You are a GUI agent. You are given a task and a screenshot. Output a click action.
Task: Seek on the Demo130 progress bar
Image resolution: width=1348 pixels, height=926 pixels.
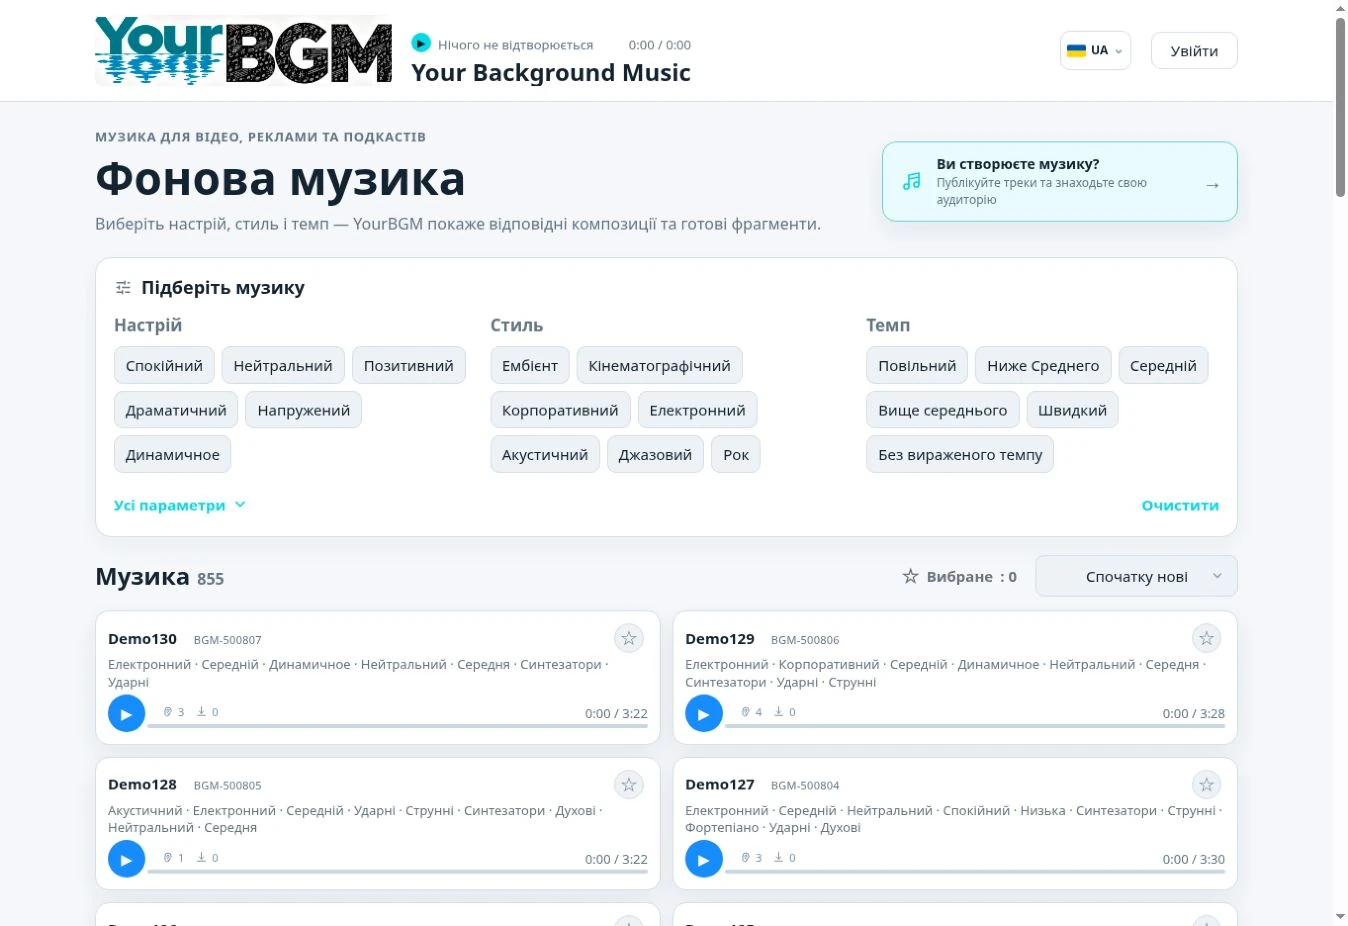tap(398, 726)
